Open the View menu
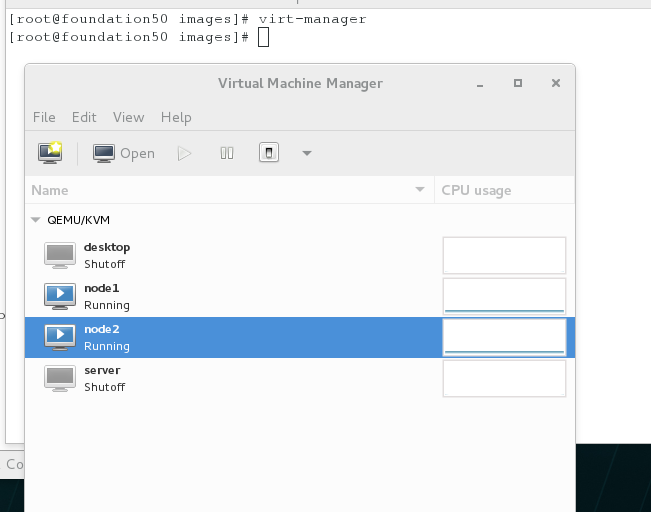The image size is (651, 512). tap(129, 117)
